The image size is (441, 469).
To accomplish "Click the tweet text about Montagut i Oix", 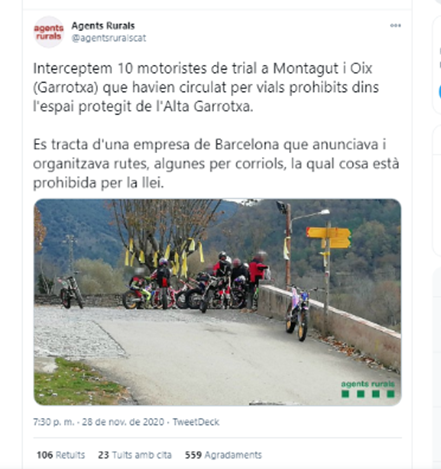I will pyautogui.click(x=206, y=87).
